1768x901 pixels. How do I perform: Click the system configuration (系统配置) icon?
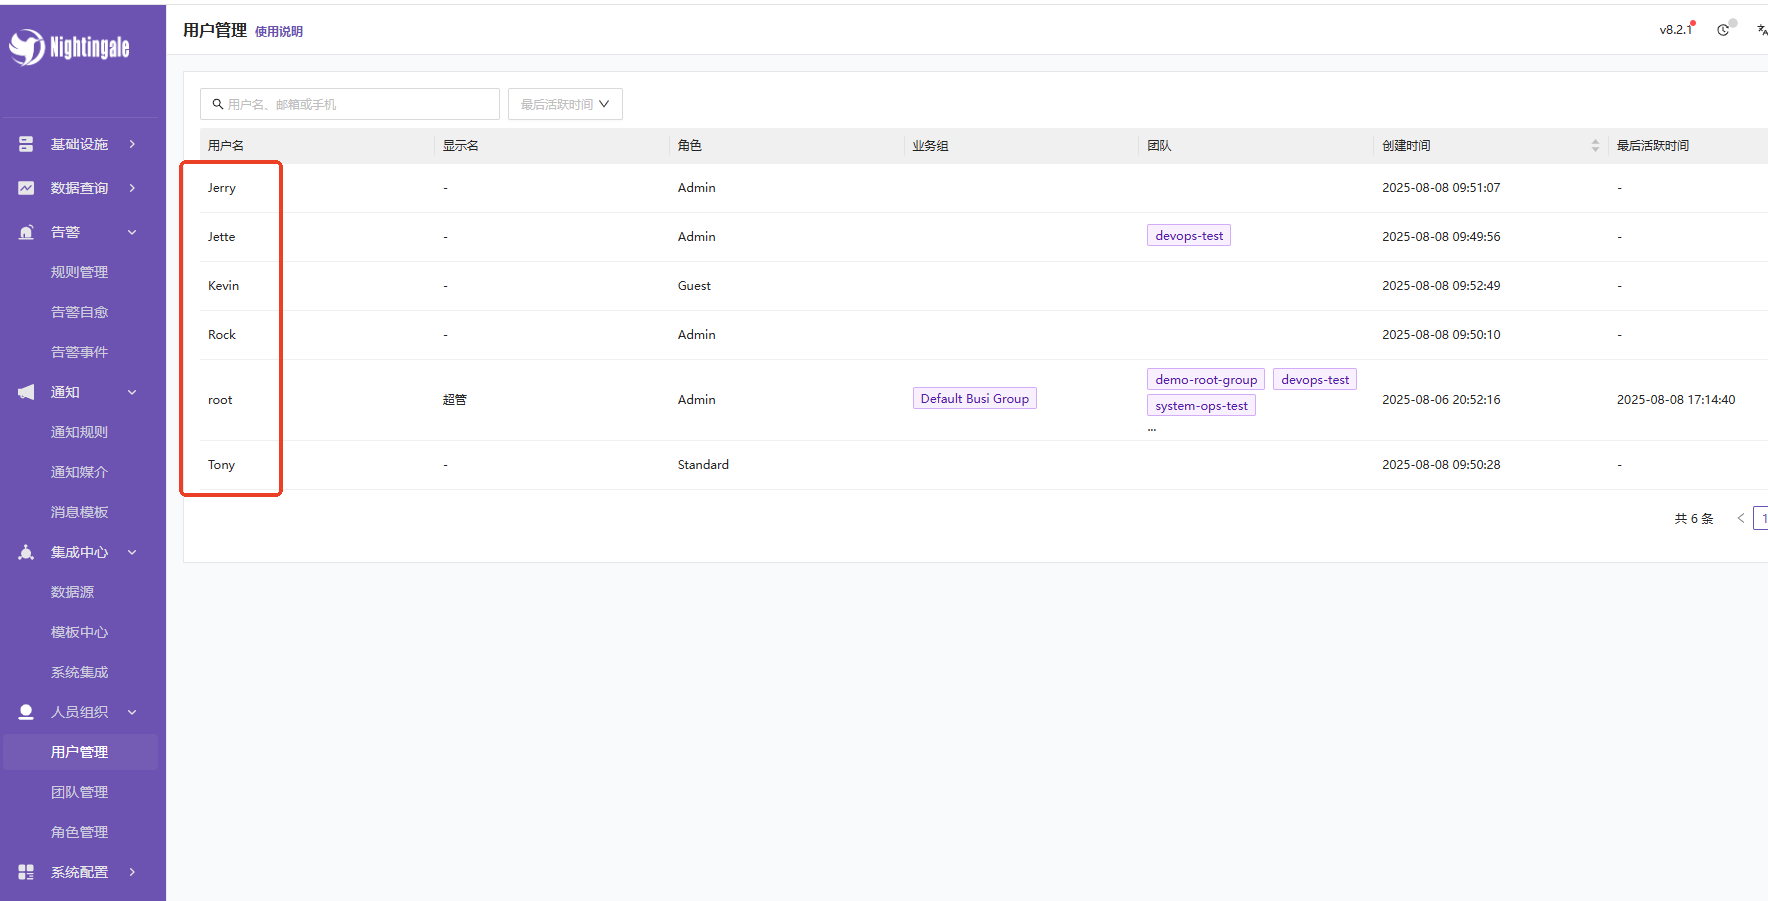pos(26,872)
